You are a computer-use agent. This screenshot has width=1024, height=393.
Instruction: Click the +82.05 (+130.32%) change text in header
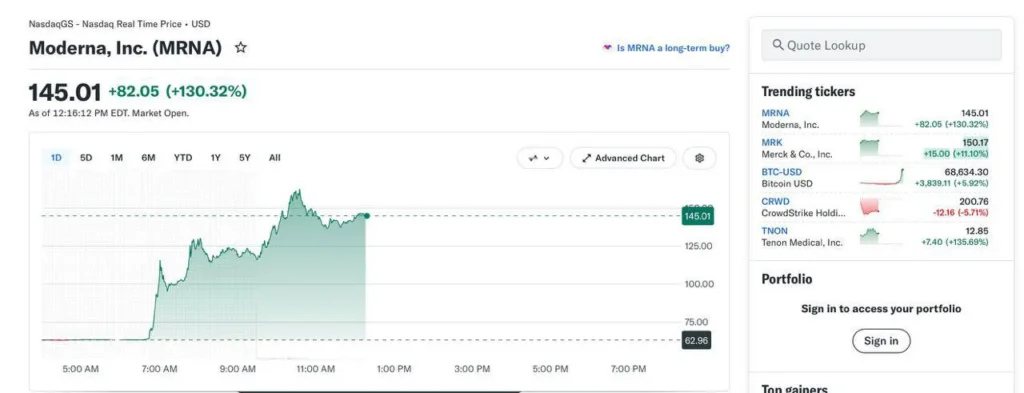(178, 91)
